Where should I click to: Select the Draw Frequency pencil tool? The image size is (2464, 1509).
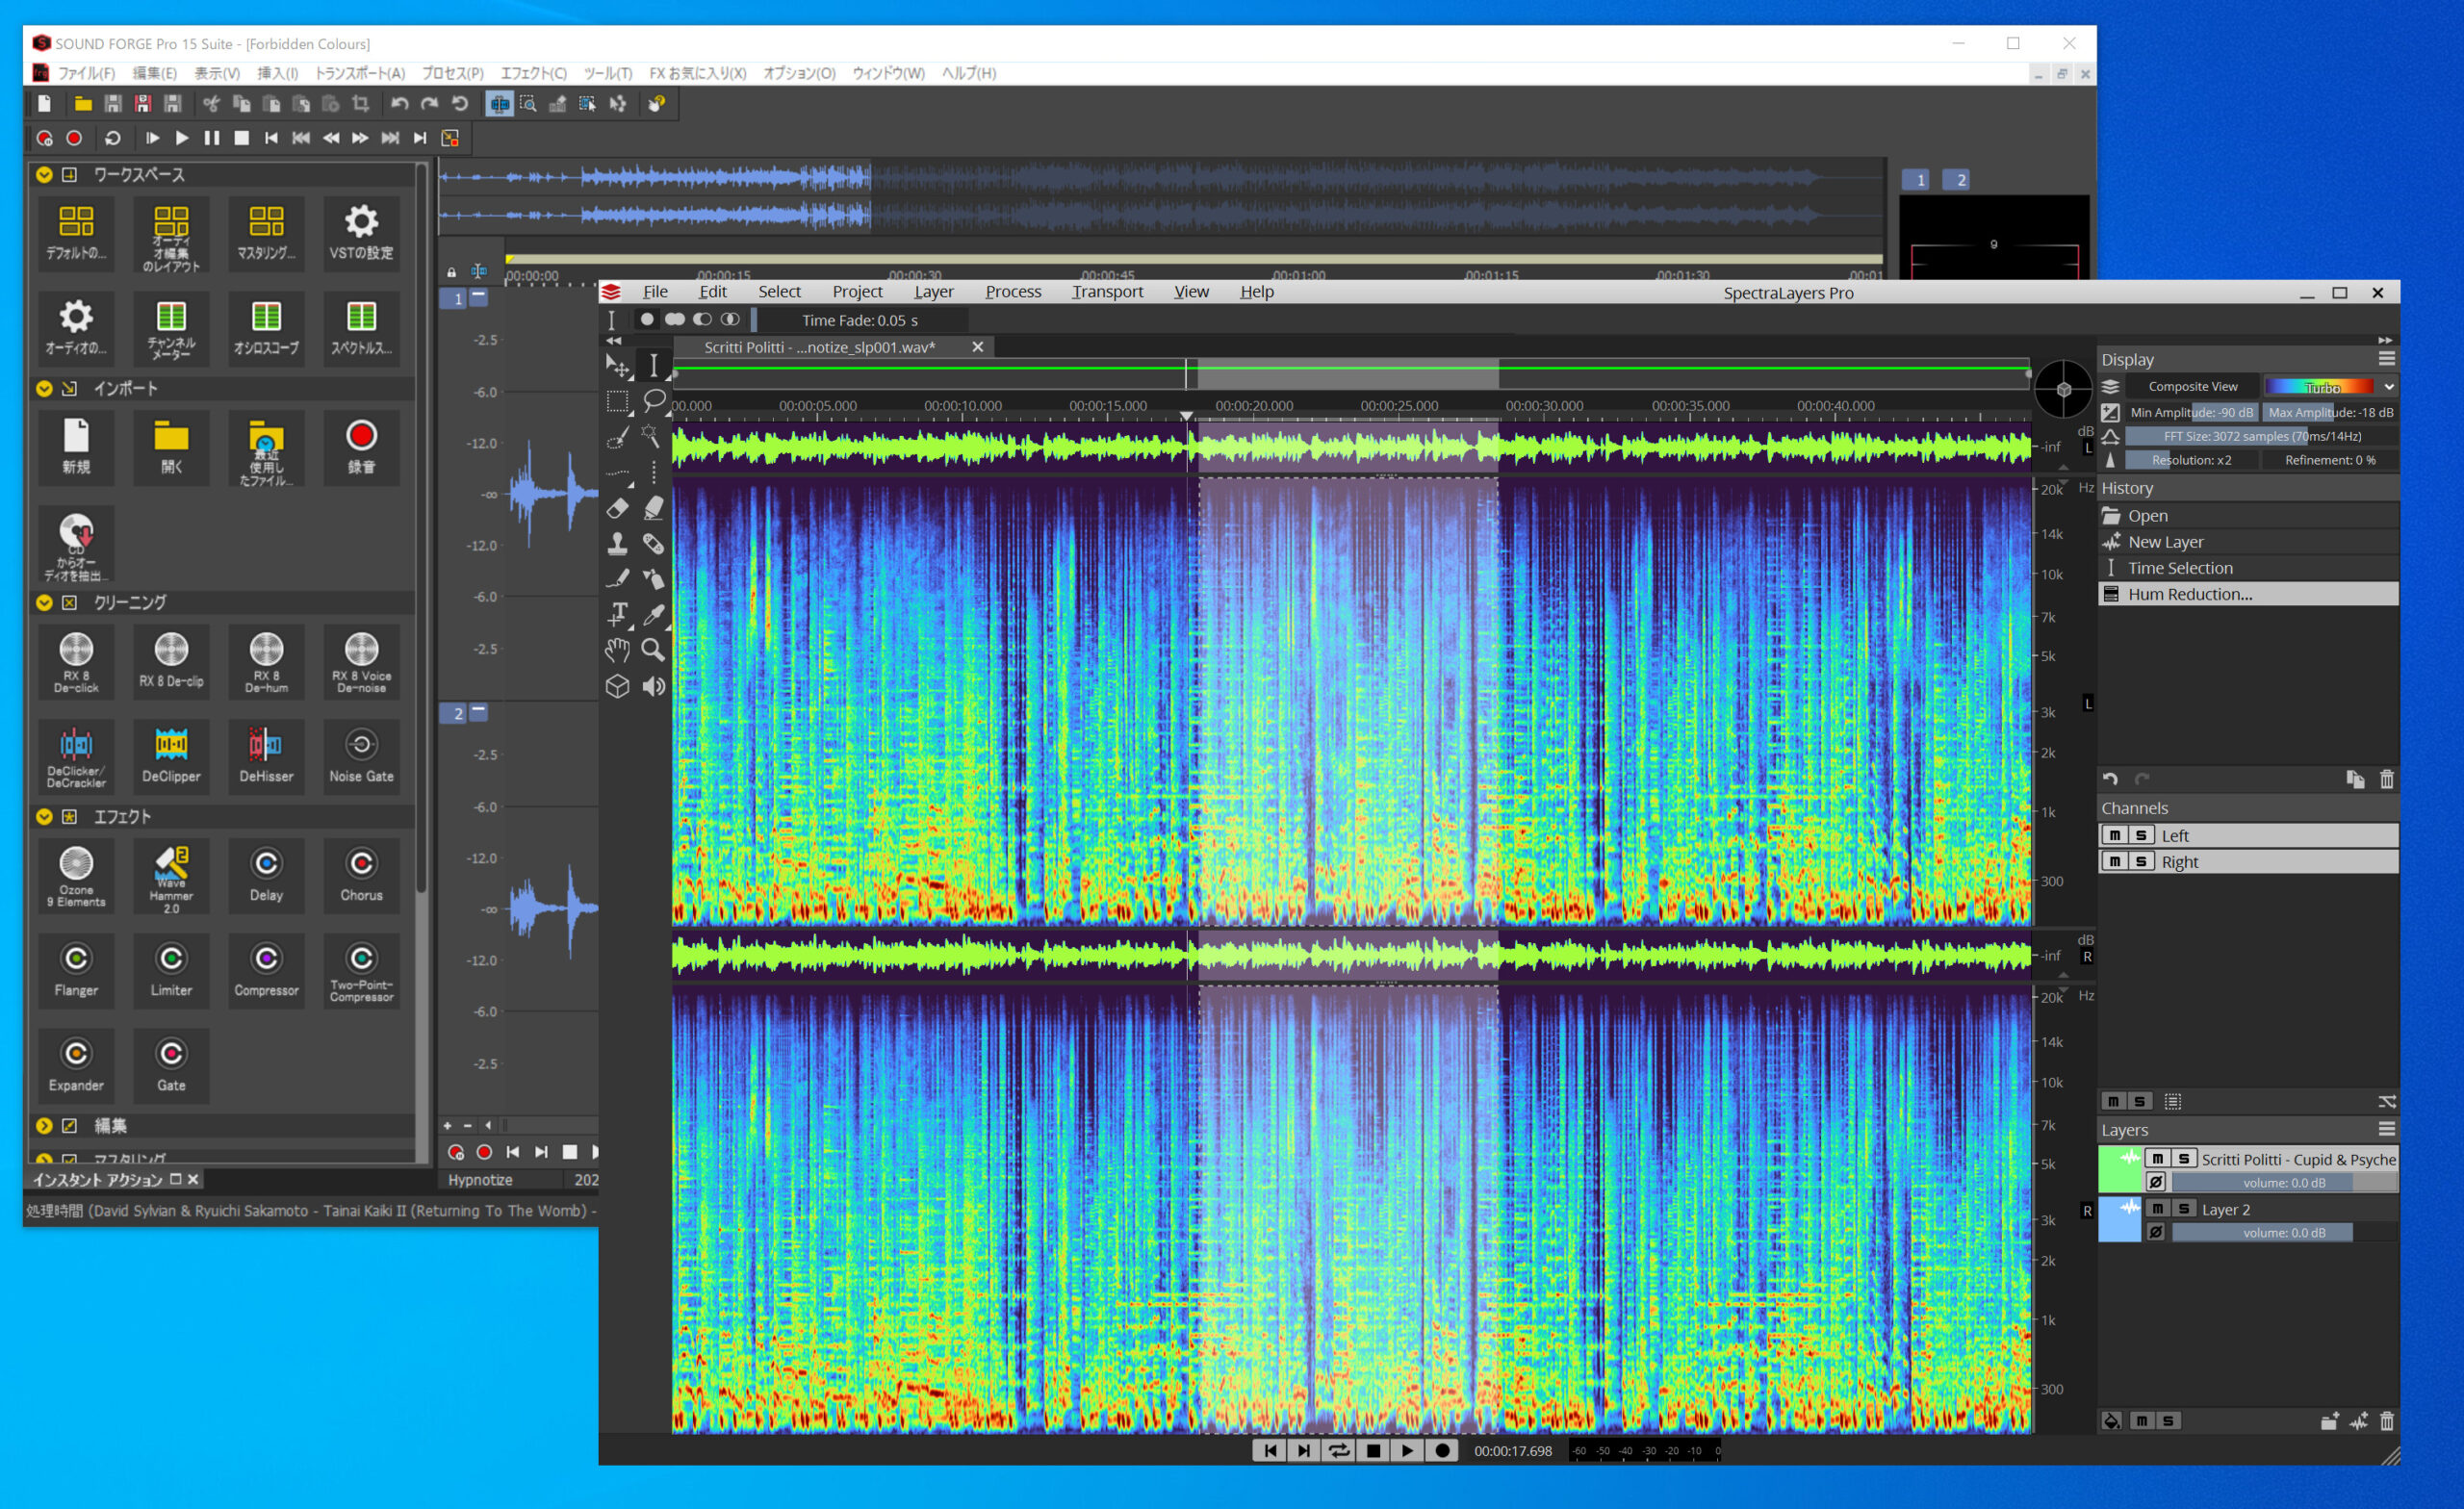tap(618, 579)
